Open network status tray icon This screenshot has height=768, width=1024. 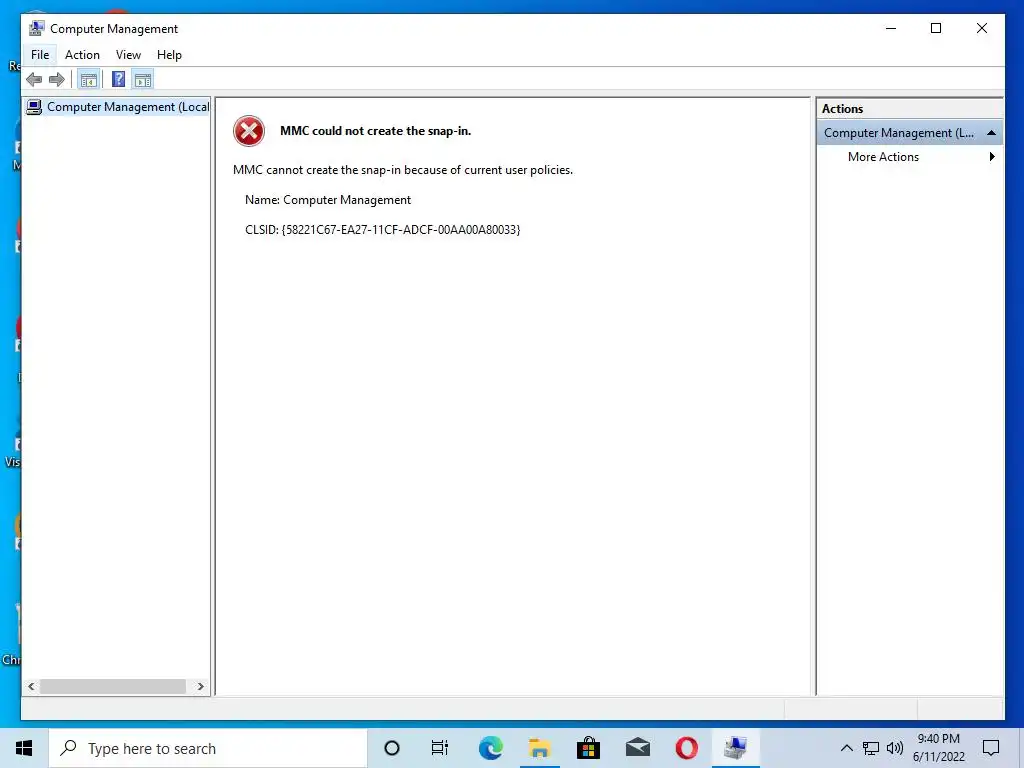click(x=871, y=748)
